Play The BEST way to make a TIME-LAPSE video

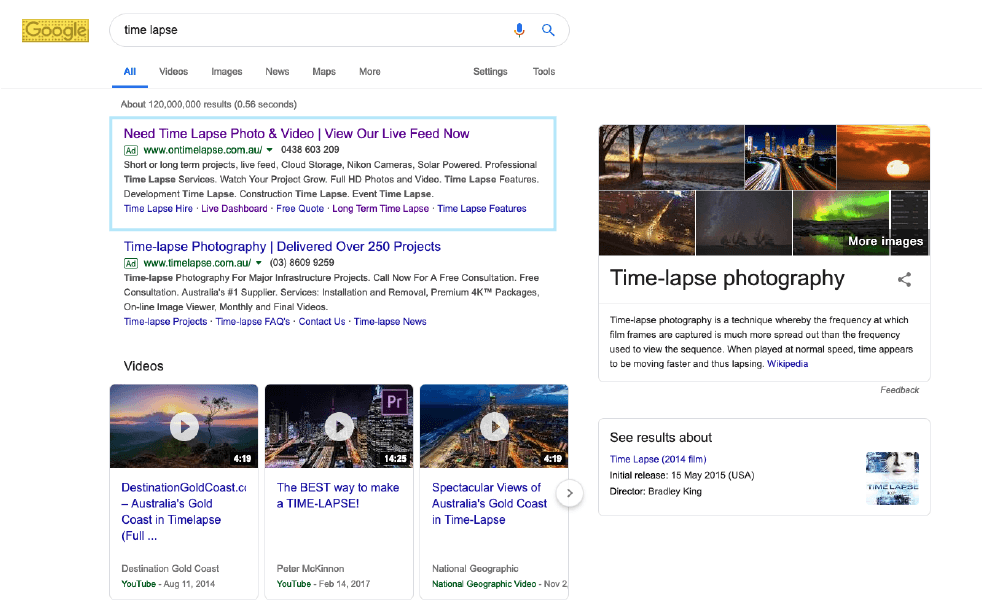(339, 426)
